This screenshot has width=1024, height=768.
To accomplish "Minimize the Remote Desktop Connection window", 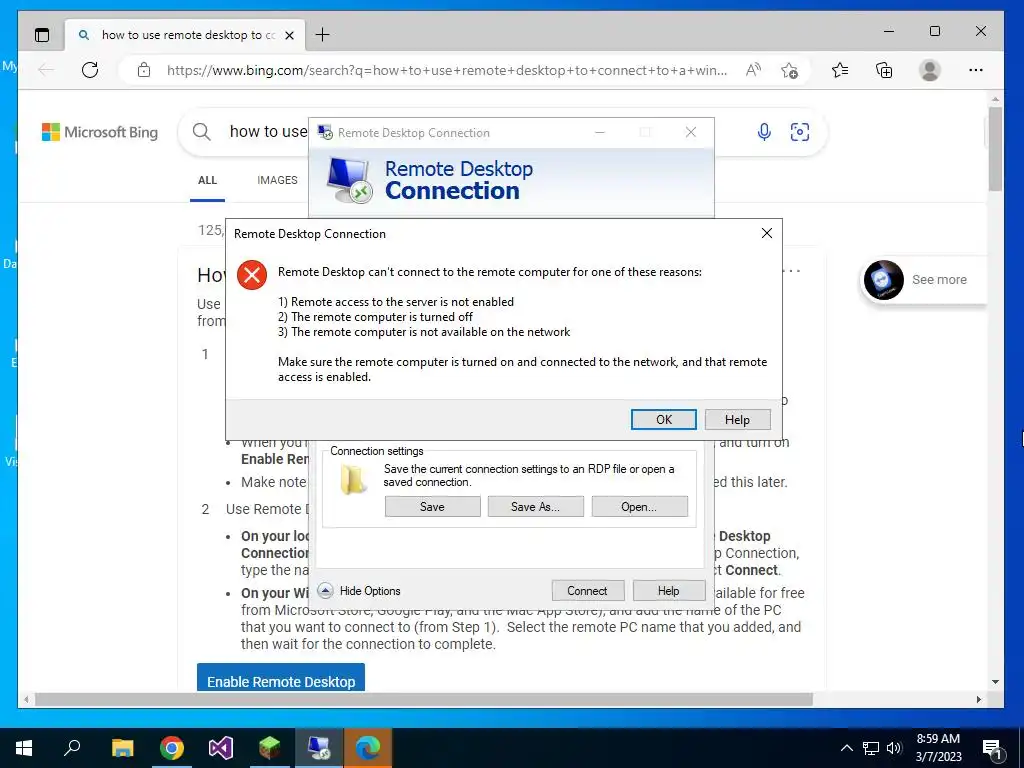I will tap(600, 132).
